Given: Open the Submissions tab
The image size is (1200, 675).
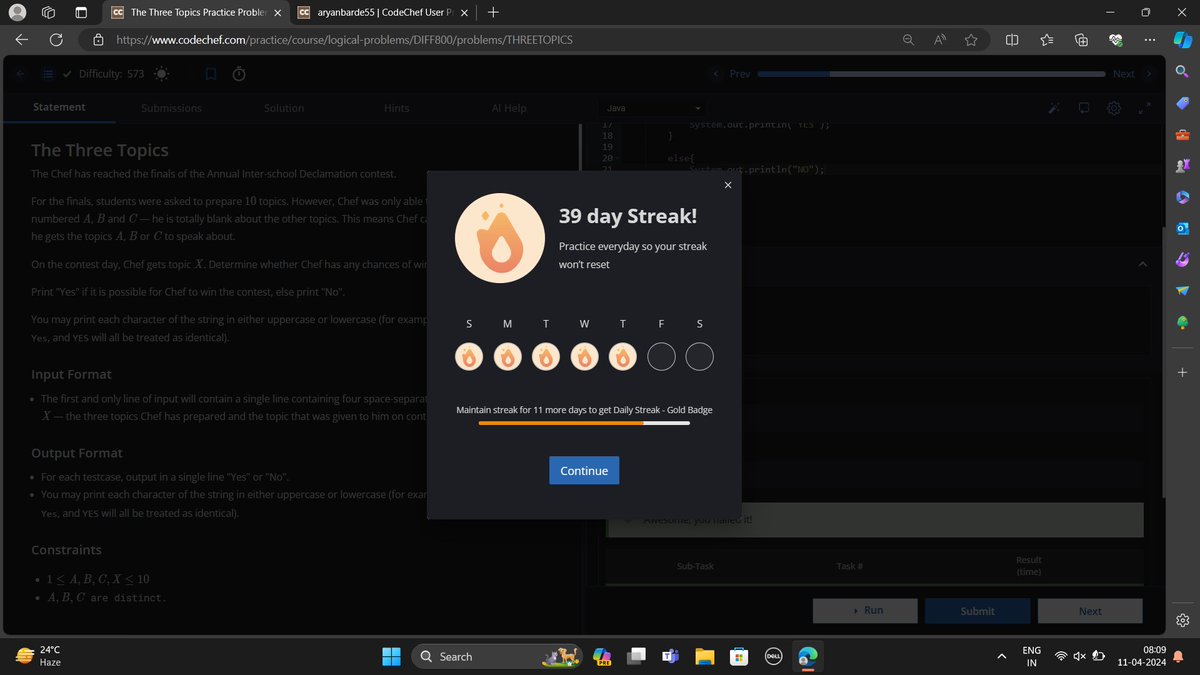Looking at the screenshot, I should (x=171, y=108).
